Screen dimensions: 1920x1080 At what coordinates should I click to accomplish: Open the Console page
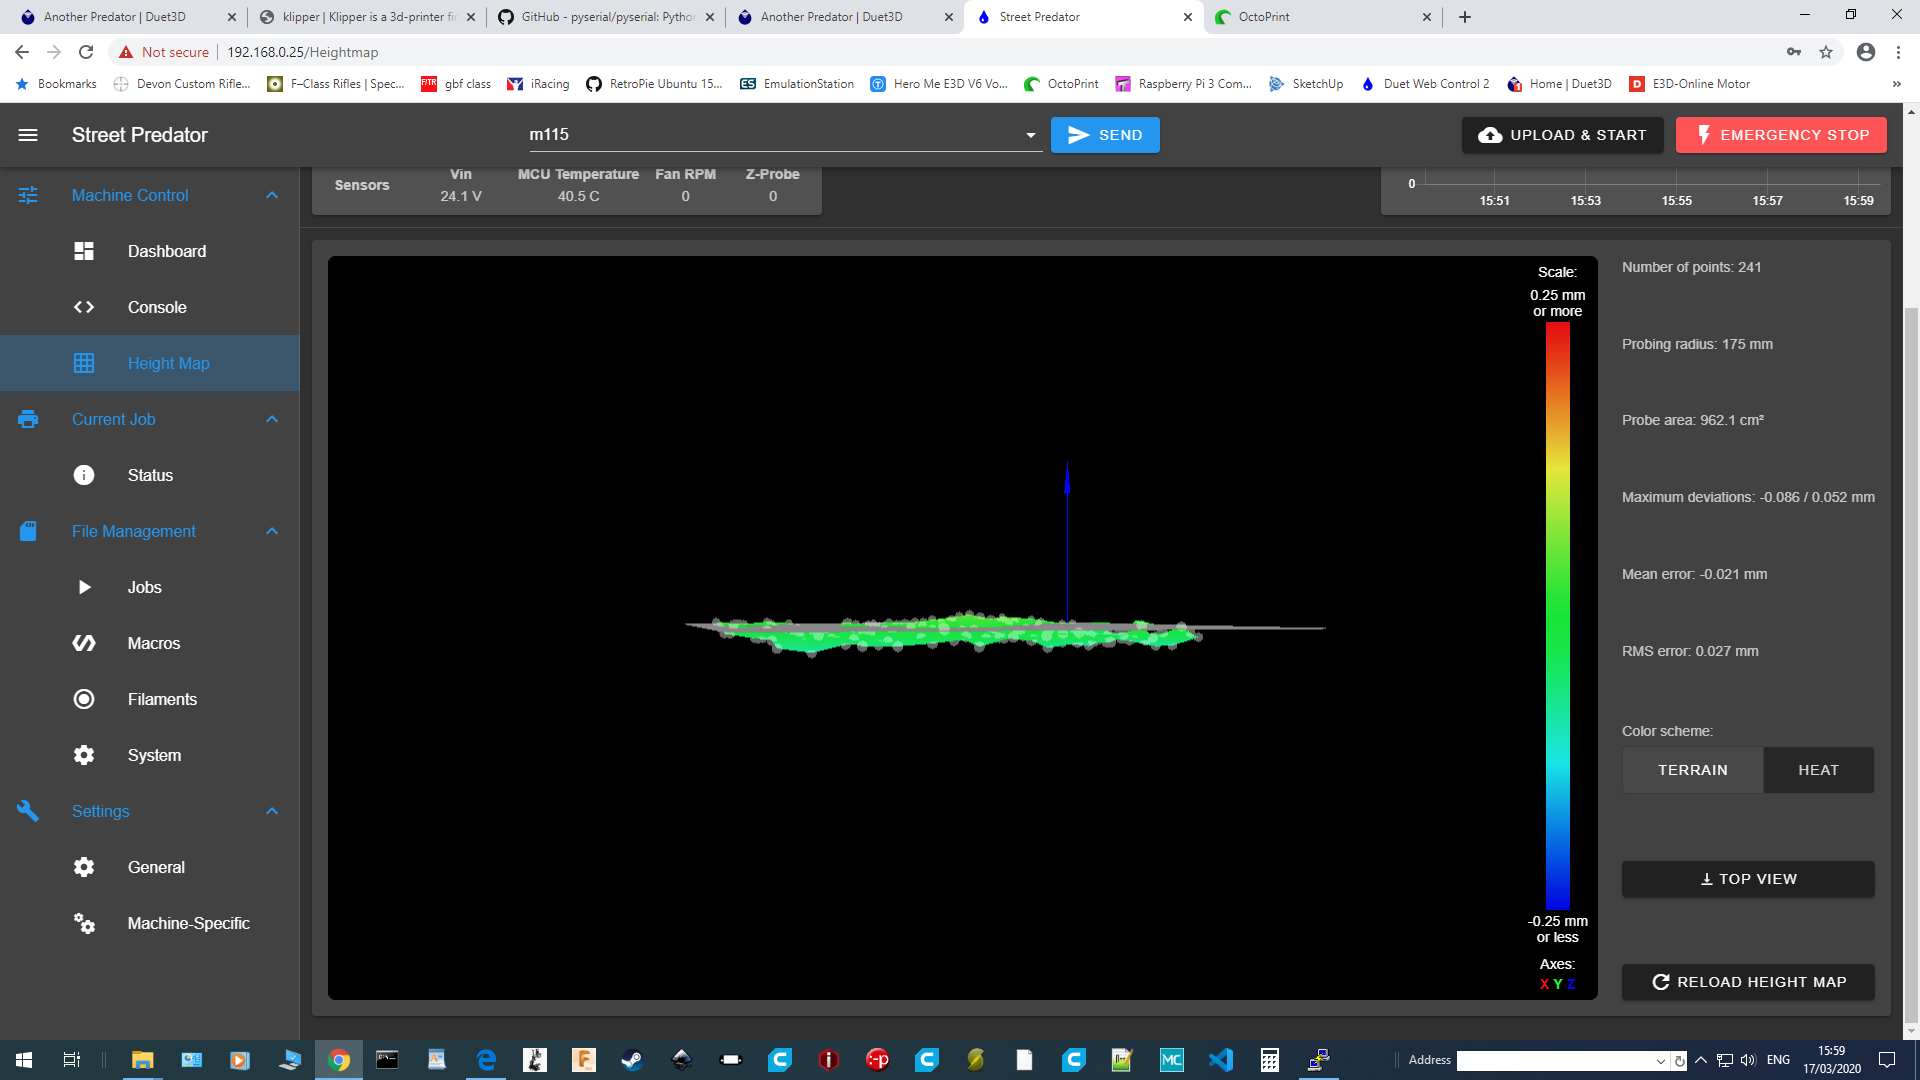(150, 307)
